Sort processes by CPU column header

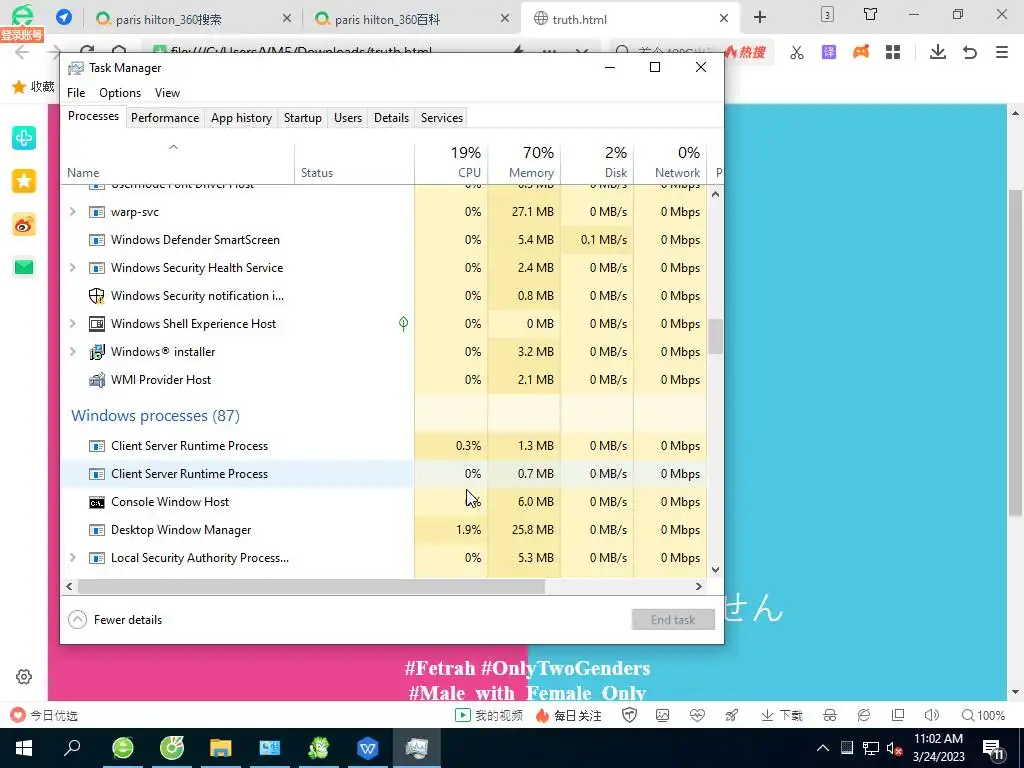click(451, 162)
